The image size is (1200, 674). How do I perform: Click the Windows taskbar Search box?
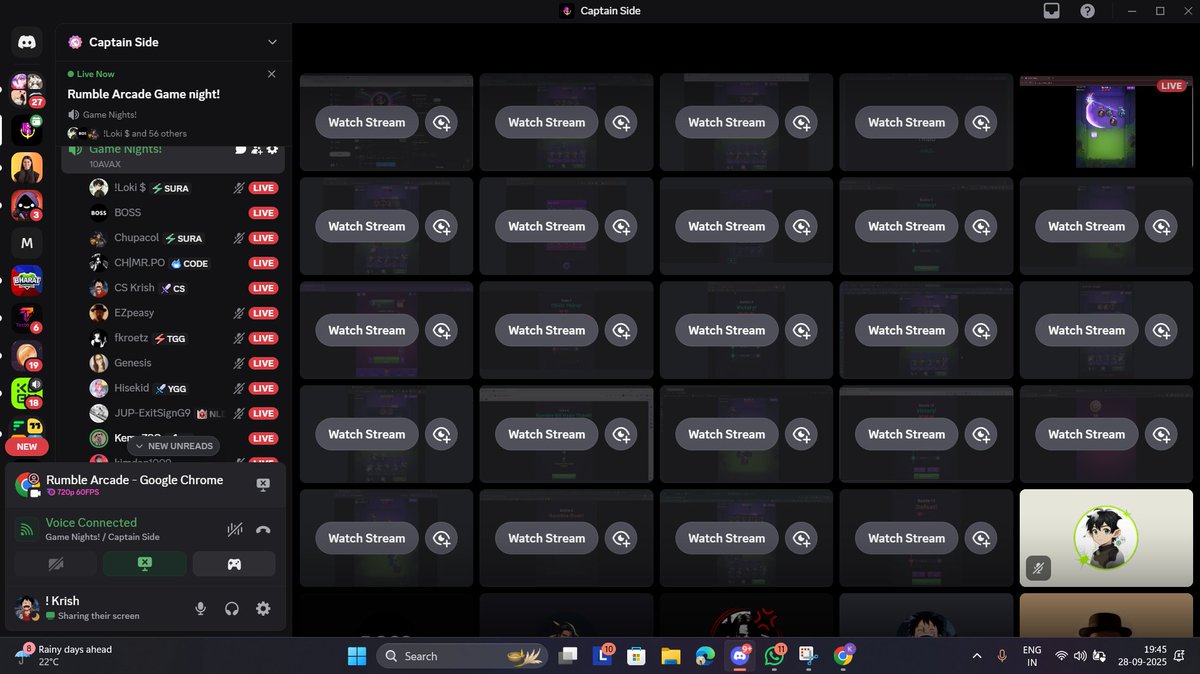tap(462, 656)
